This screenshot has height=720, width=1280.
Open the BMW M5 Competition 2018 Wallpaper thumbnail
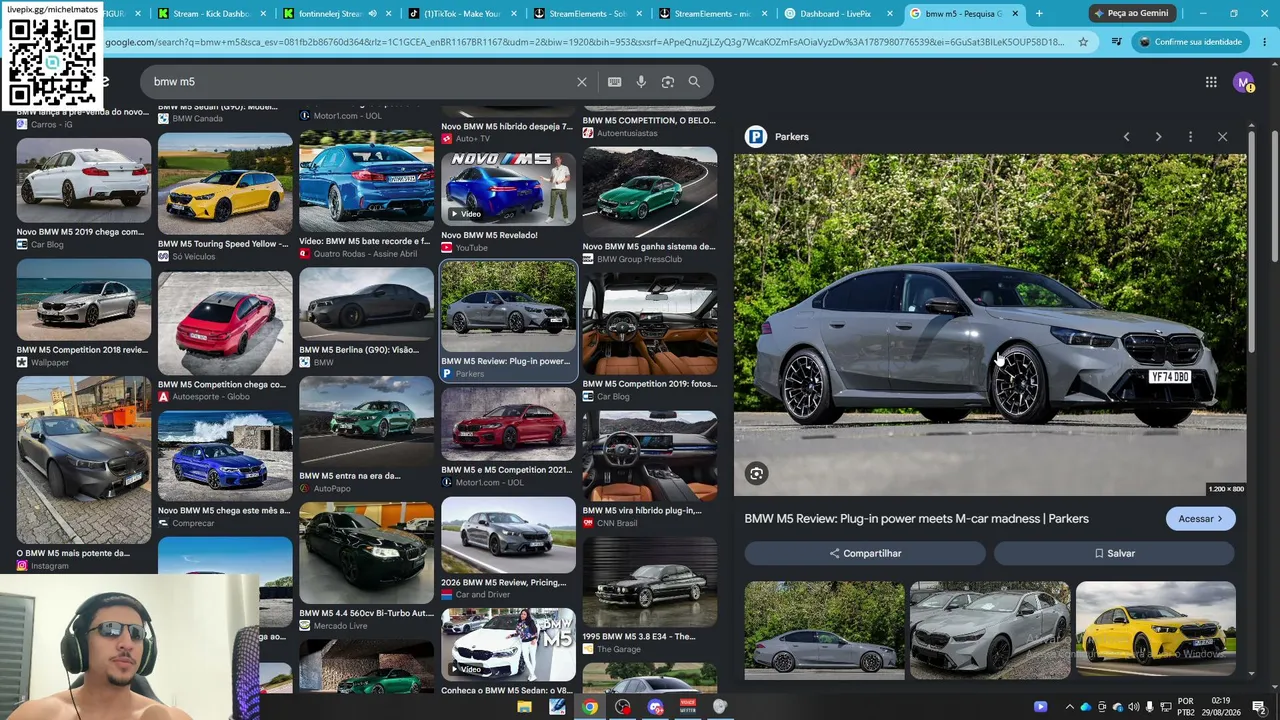[84, 300]
